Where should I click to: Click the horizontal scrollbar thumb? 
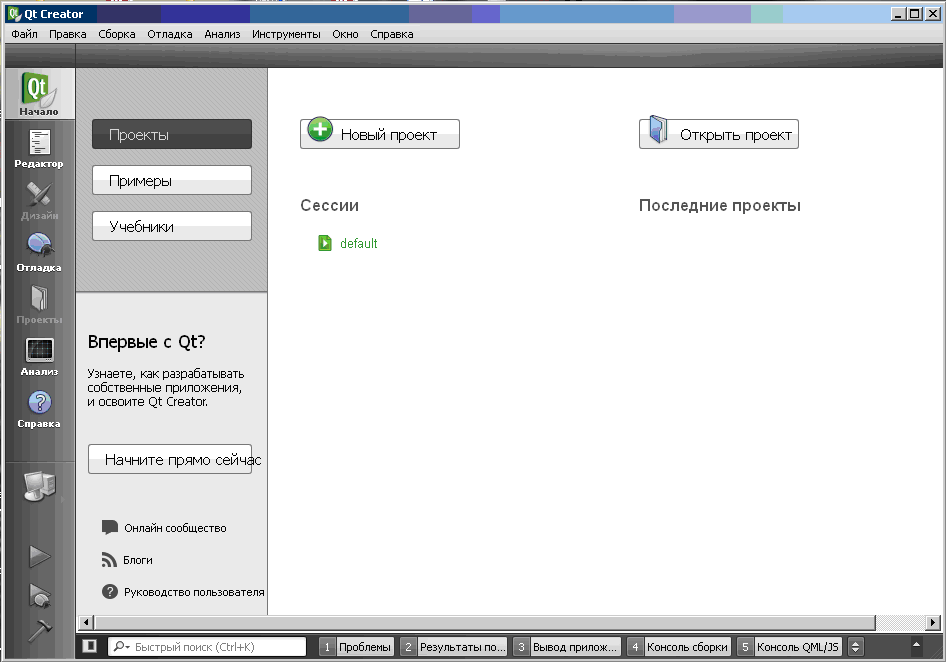pyautogui.click(x=485, y=622)
